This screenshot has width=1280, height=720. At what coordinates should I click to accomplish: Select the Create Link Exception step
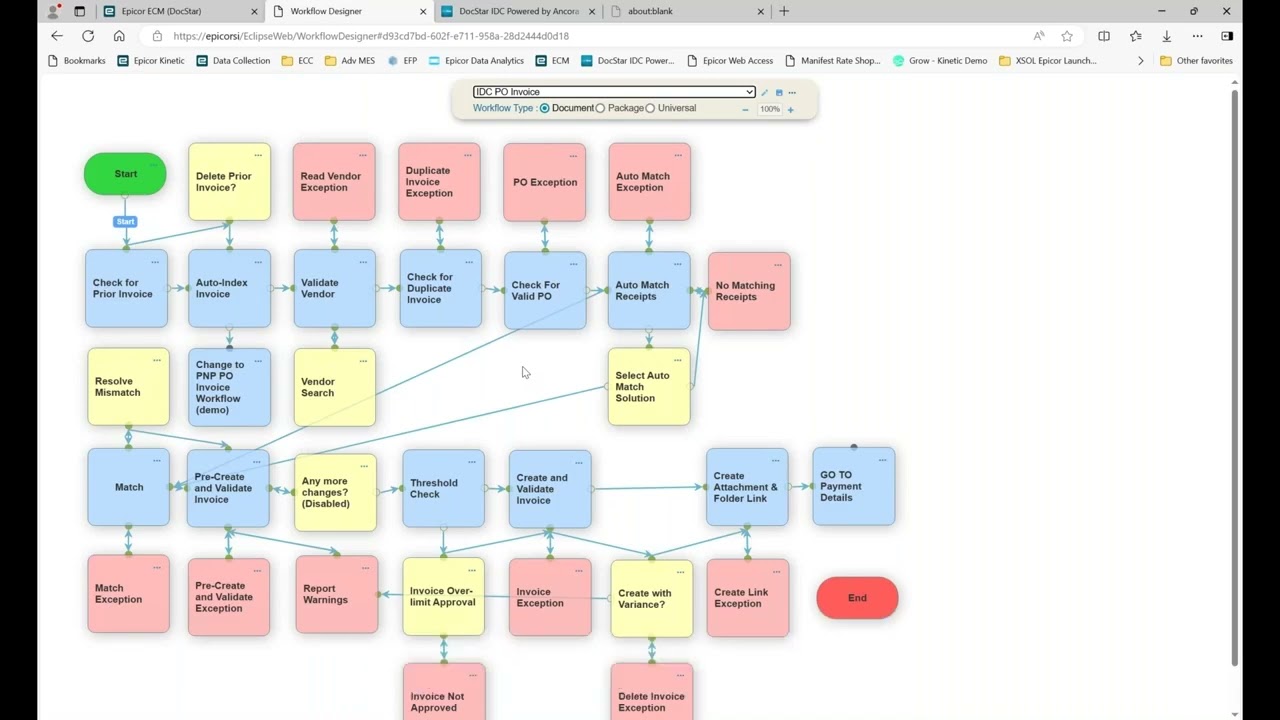tap(748, 598)
